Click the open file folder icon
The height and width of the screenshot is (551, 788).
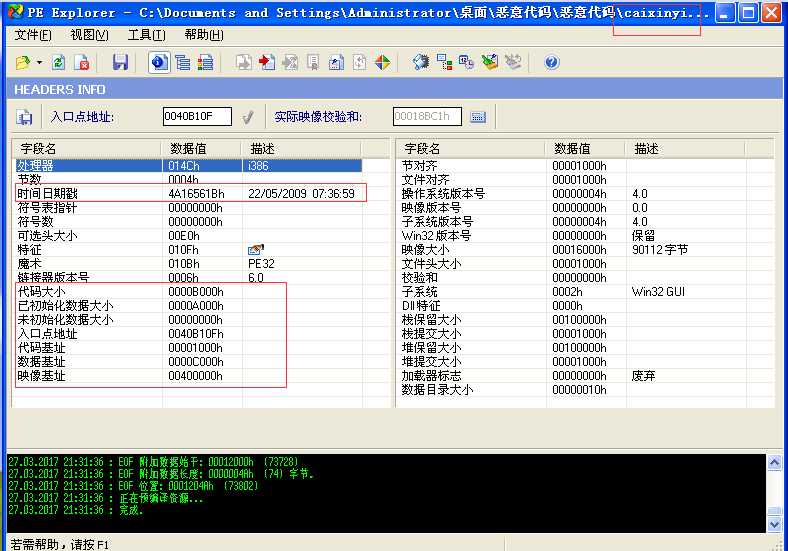click(x=22, y=62)
